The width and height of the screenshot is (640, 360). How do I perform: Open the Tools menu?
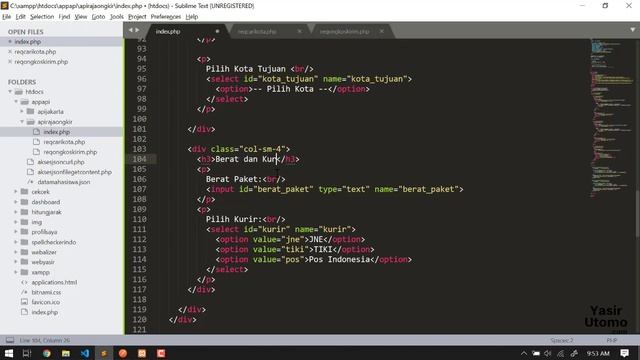pos(117,17)
